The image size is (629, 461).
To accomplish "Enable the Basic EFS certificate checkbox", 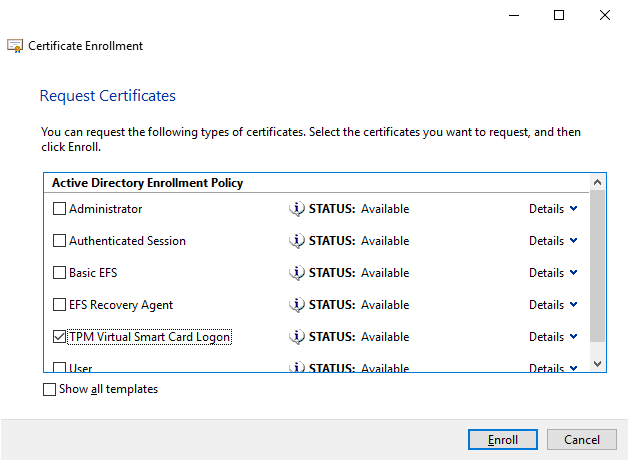I will [x=59, y=273].
